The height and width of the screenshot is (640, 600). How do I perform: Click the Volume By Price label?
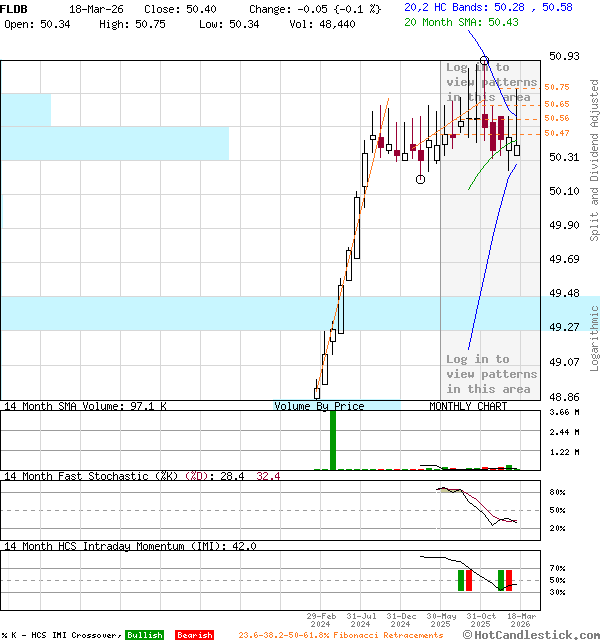coord(319,406)
